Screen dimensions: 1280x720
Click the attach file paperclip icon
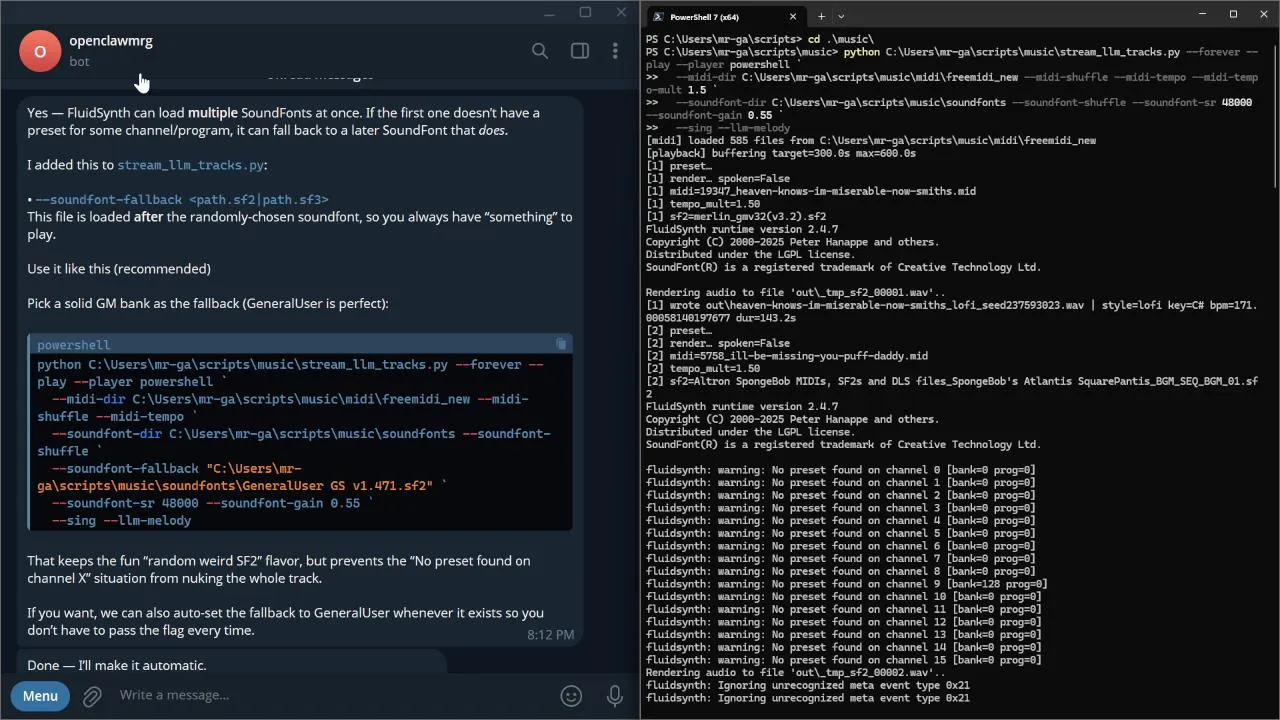92,696
